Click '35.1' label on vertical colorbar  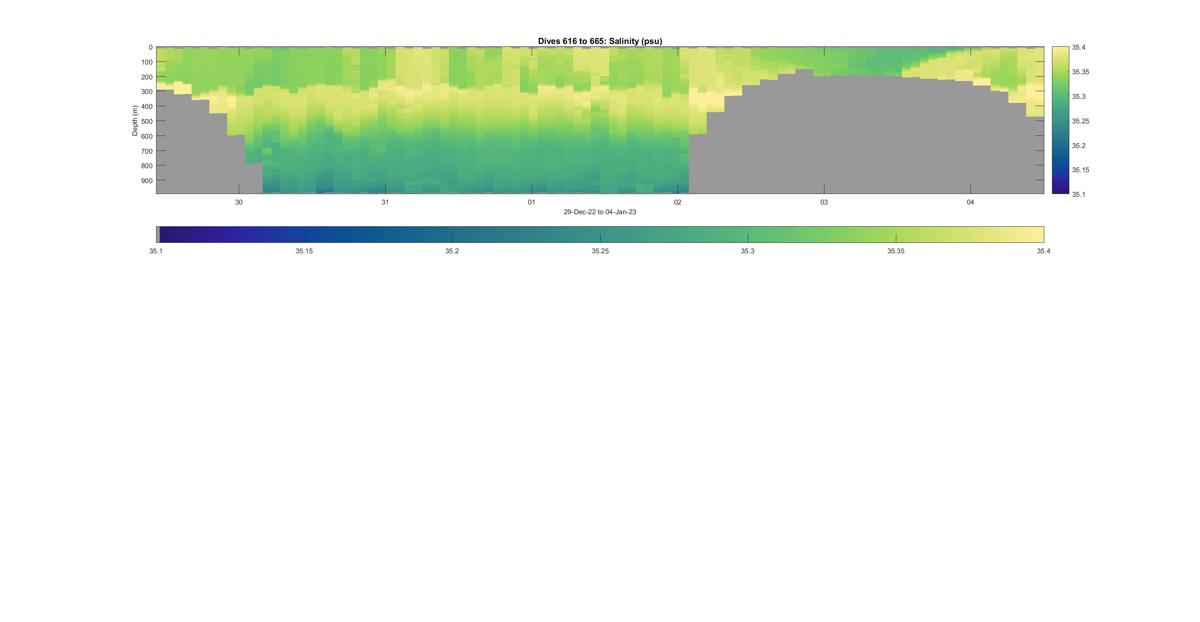pyautogui.click(x=1080, y=194)
